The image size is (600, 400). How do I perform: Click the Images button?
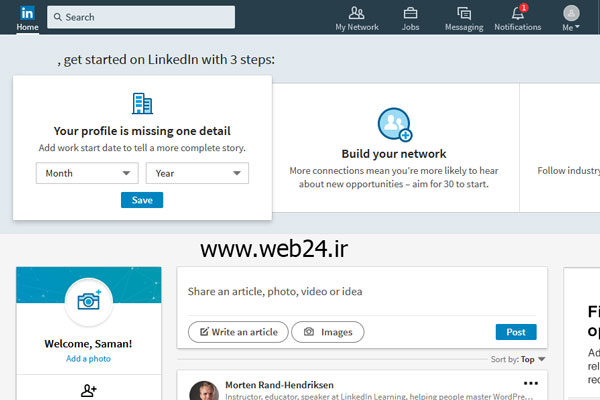click(x=328, y=332)
